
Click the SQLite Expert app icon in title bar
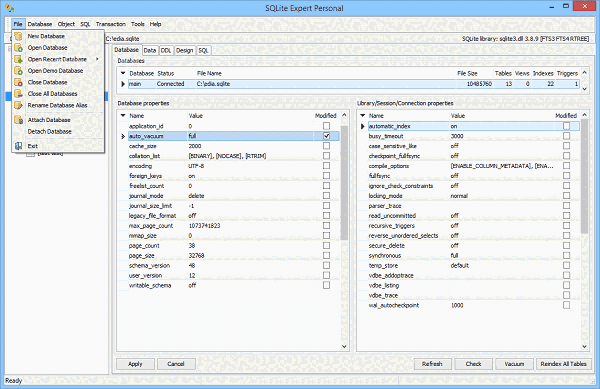click(x=10, y=8)
